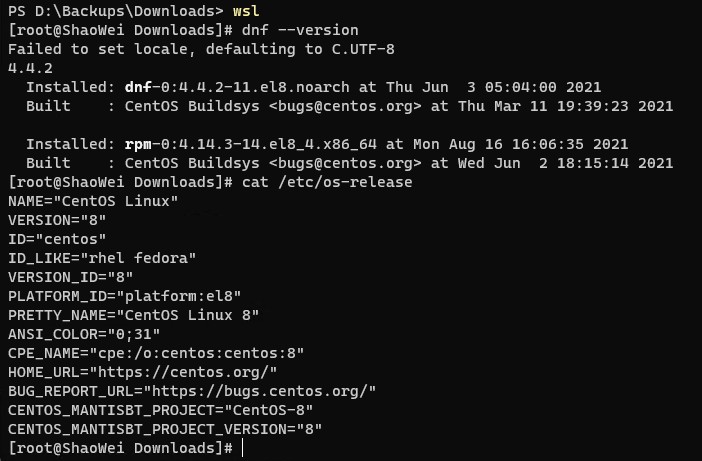The height and width of the screenshot is (461, 702).
Task: Click the ID_LIKE="rhel fedora" line
Action: click(102, 258)
